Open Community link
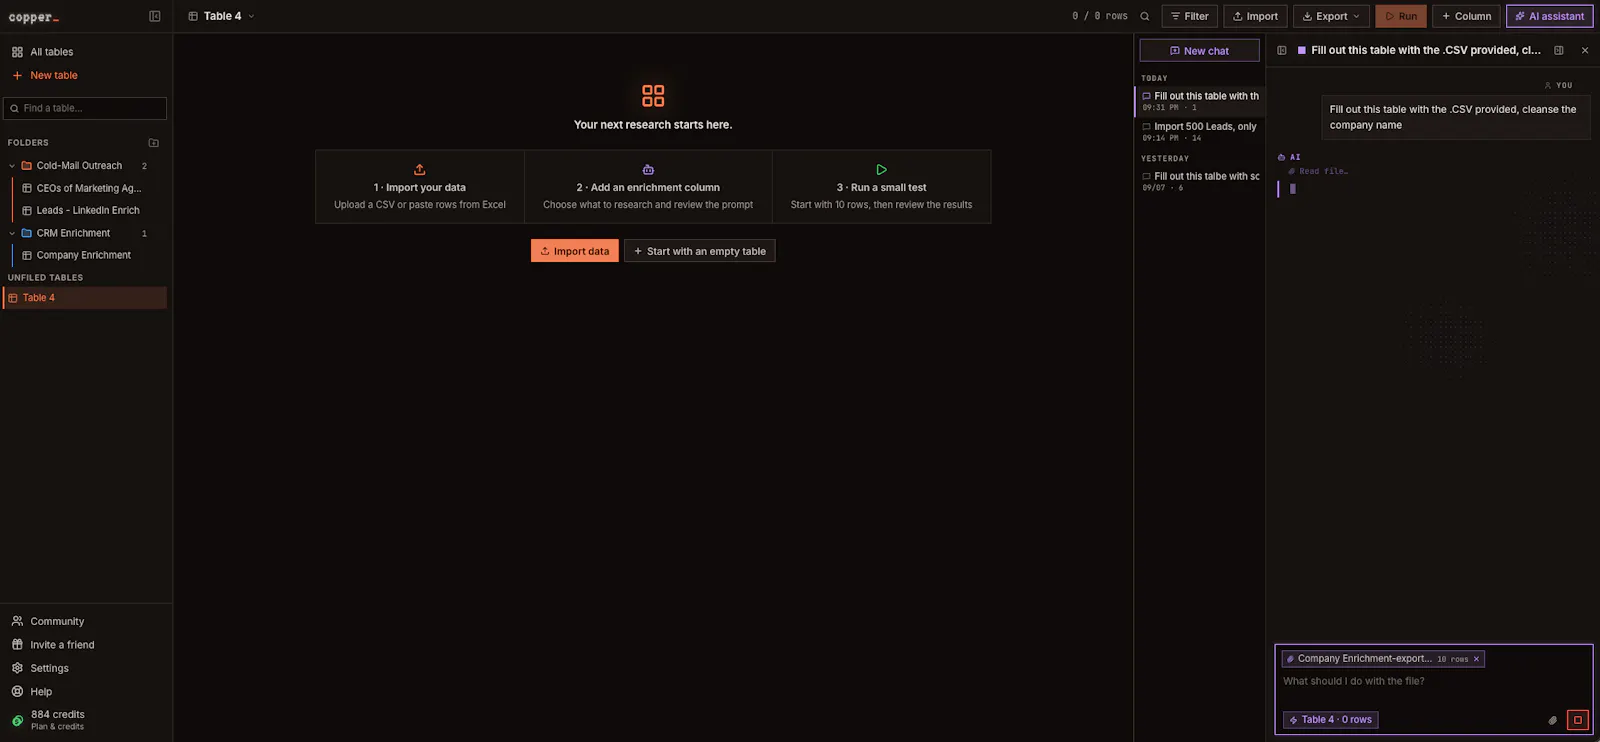1600x742 pixels. [x=57, y=621]
